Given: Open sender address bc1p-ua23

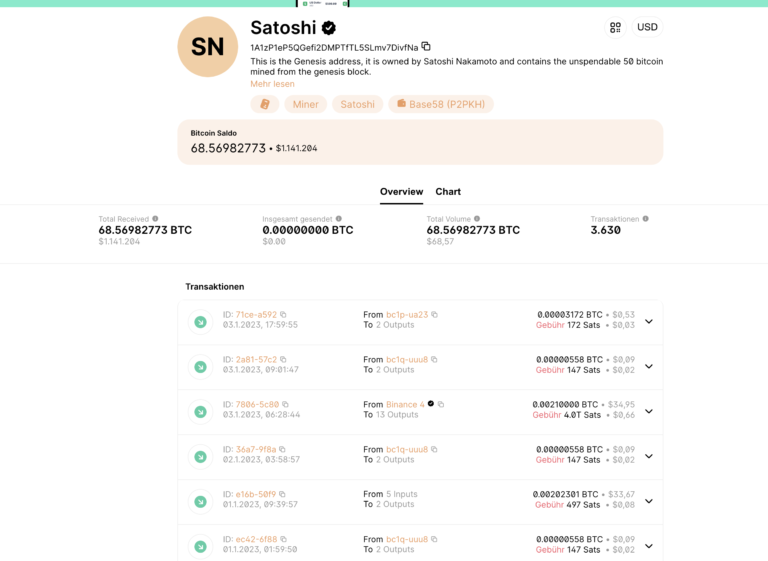Looking at the screenshot, I should pos(407,315).
